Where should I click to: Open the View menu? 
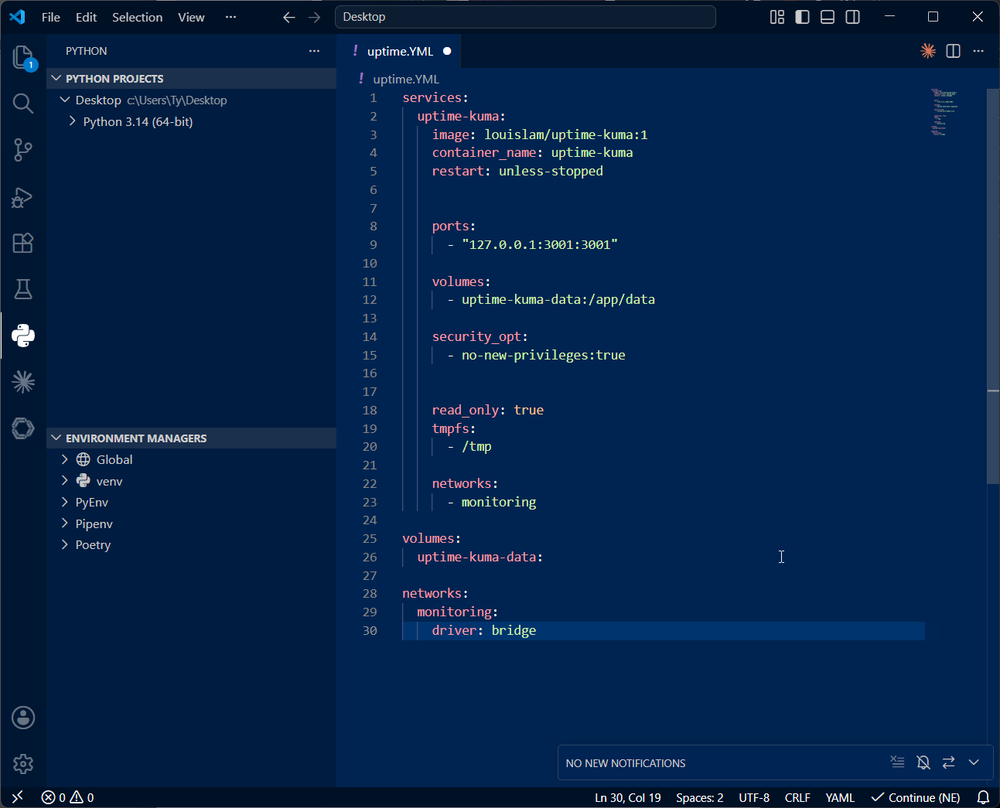(x=191, y=17)
